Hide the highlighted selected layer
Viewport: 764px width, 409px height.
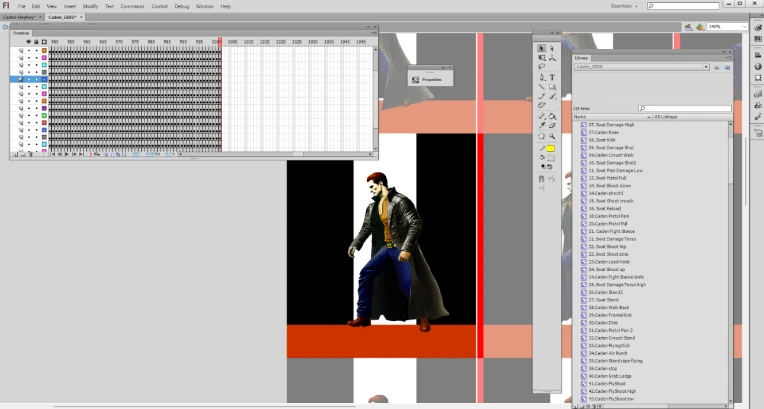point(28,79)
